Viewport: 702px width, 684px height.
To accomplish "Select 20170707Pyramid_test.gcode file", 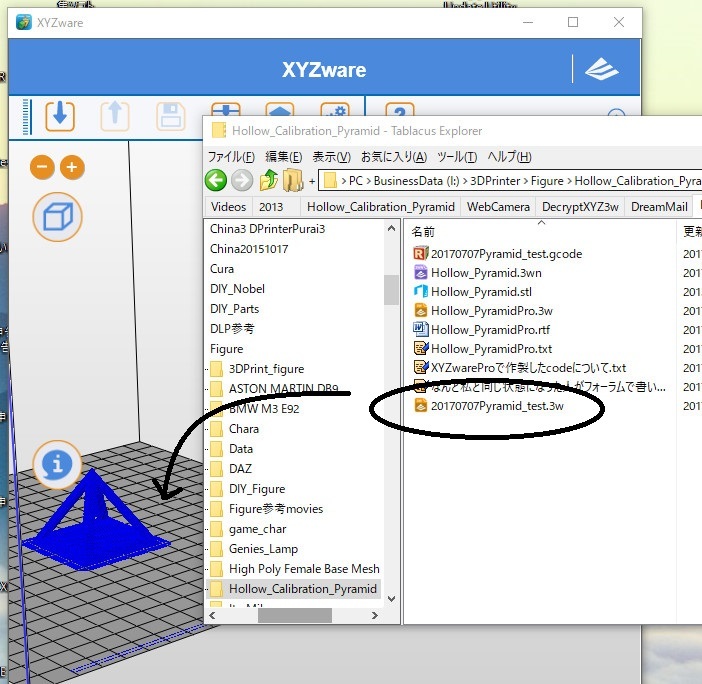I will point(506,254).
